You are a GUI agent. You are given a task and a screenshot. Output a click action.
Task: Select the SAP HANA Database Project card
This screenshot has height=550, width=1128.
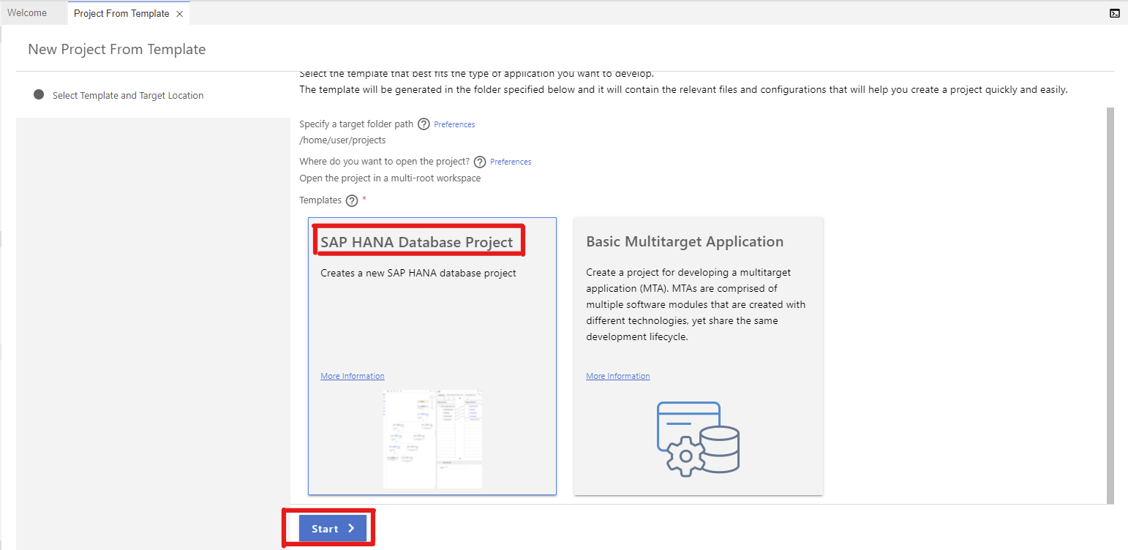(x=432, y=356)
